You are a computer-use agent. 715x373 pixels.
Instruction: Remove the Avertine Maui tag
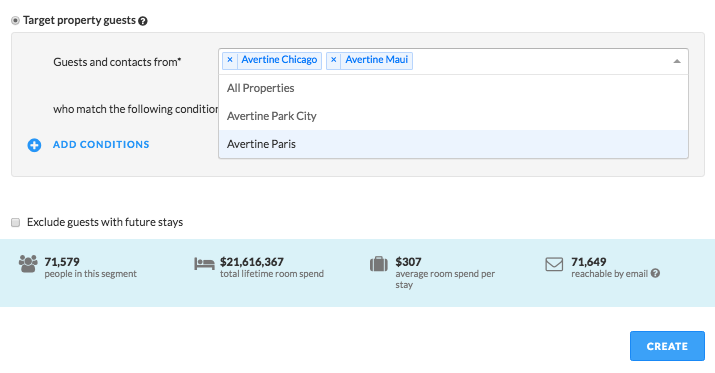334,60
